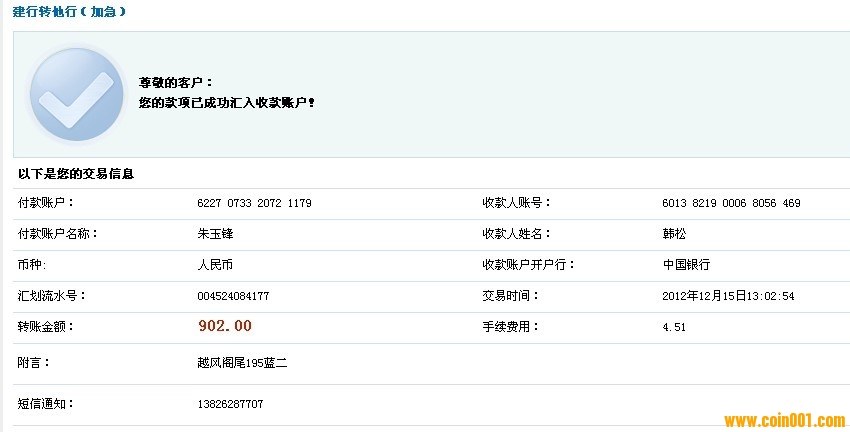
Task: Click the 建行转他行（加急）page heading
Action: click(68, 12)
